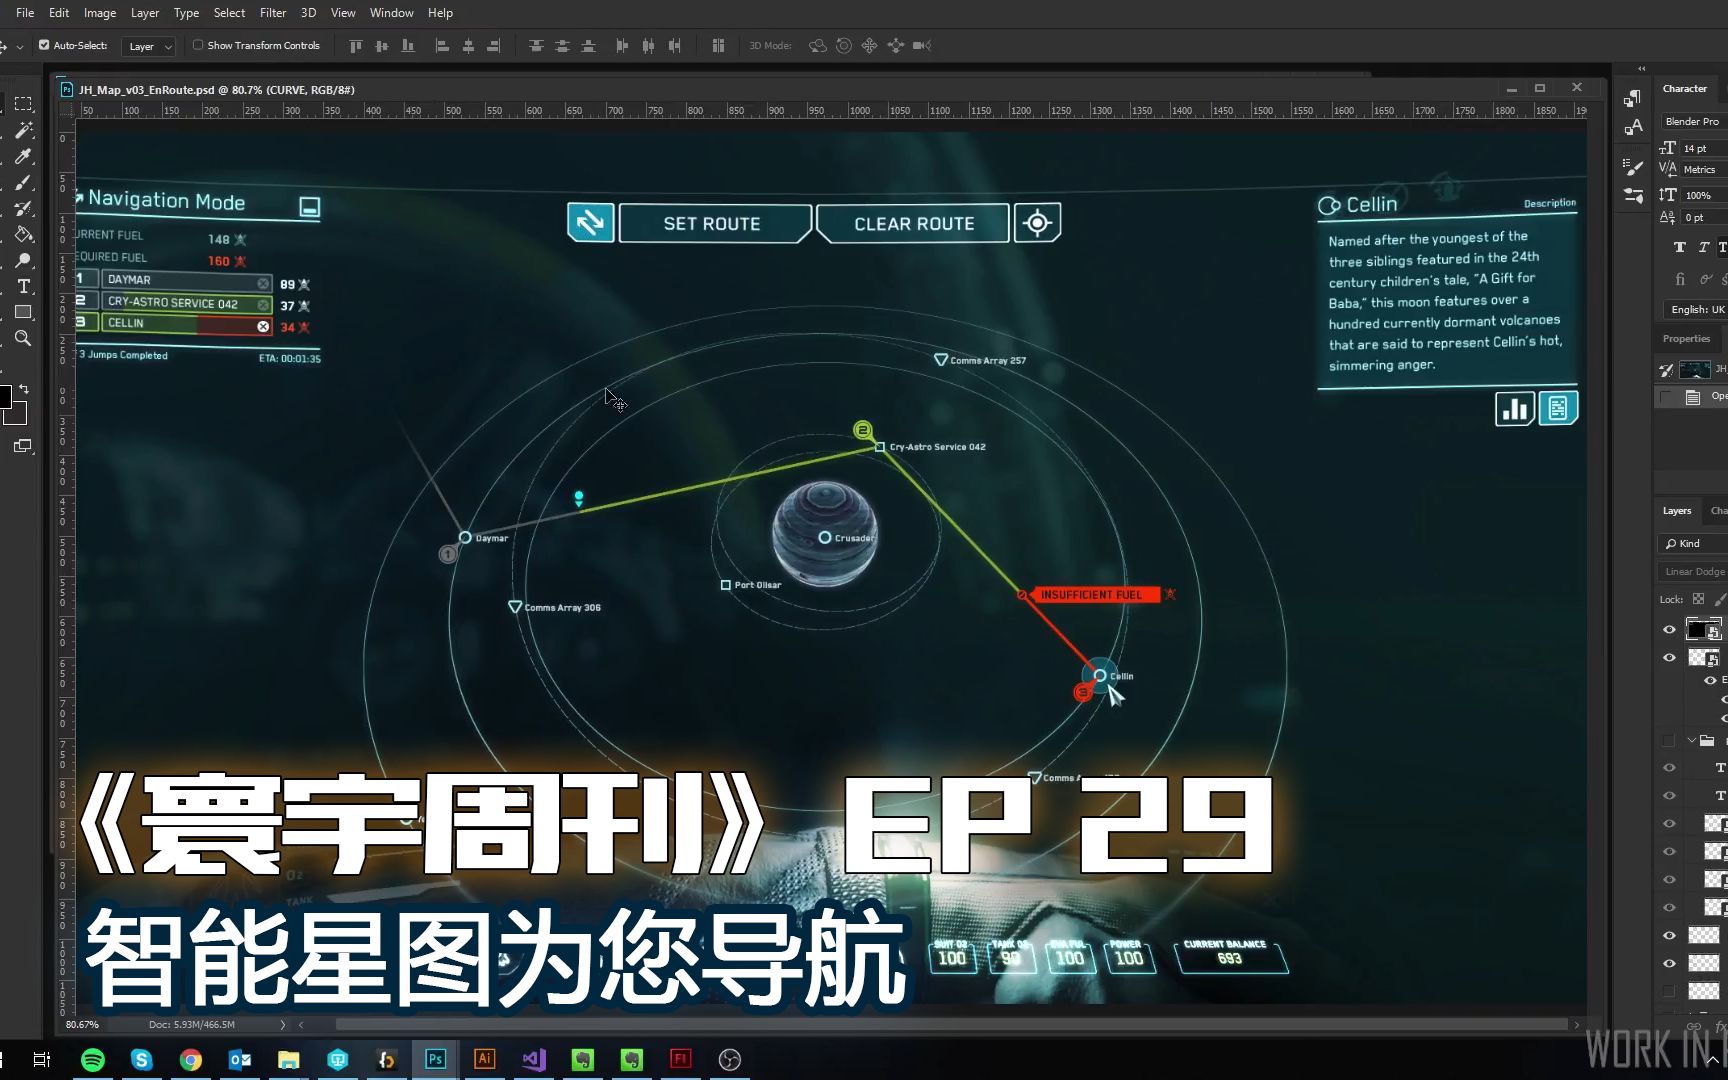Click the 80.67% zoom level field
The width and height of the screenshot is (1728, 1080).
tap(83, 1024)
